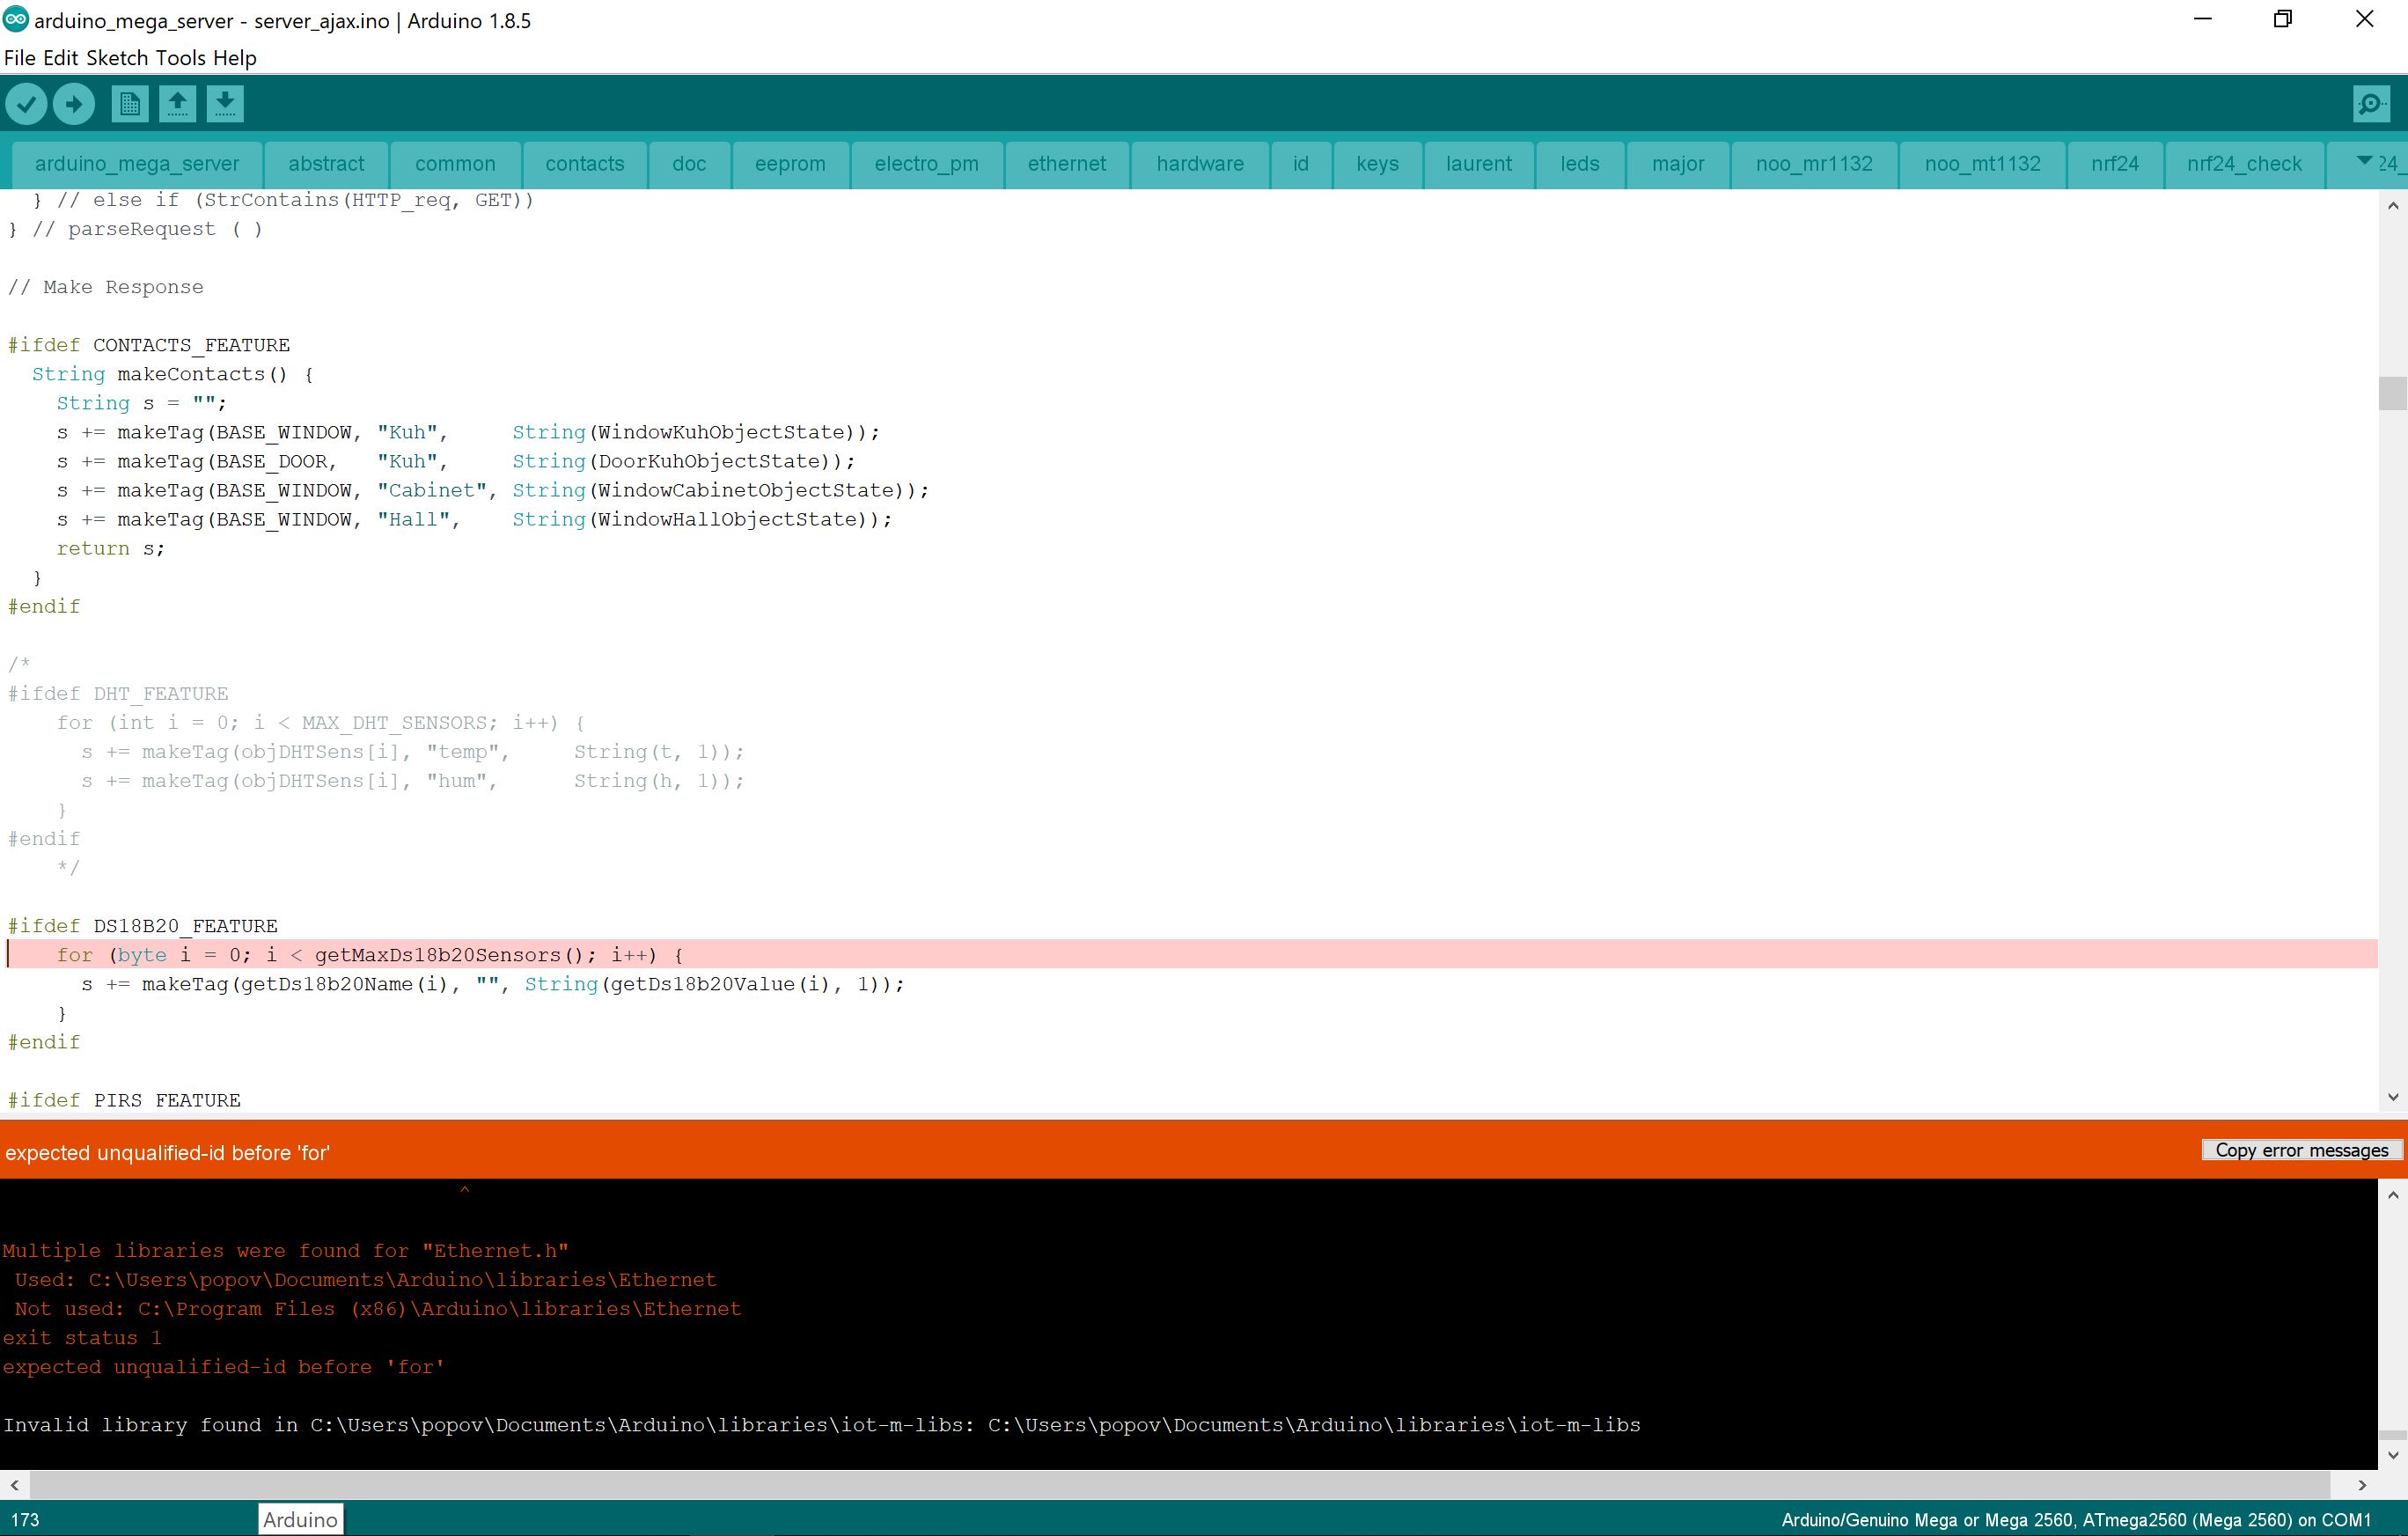Switch to the nrf24_check tab
Screen dimensions: 2408x1536
click(2243, 164)
